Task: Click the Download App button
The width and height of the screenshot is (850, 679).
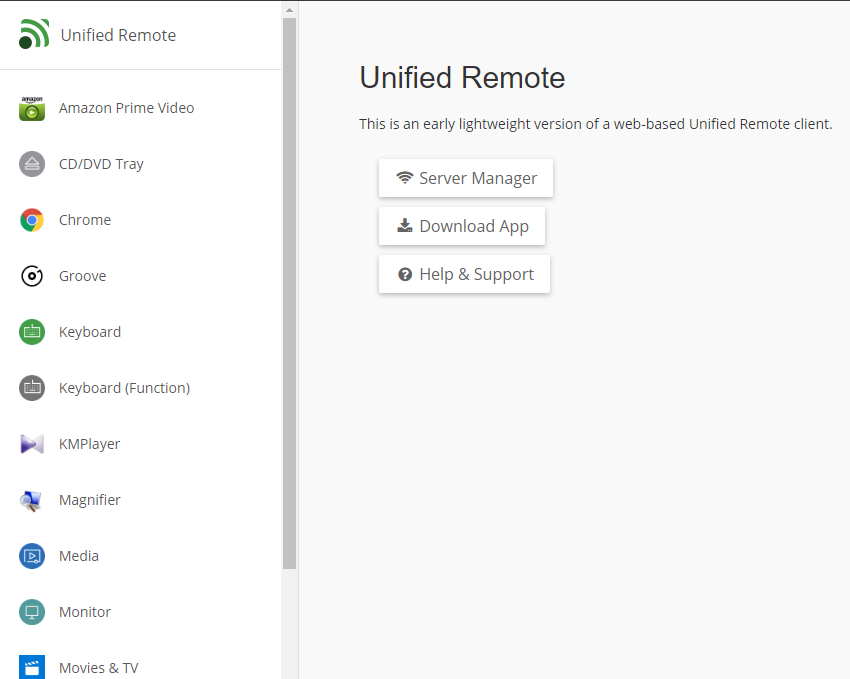Action: [x=462, y=226]
